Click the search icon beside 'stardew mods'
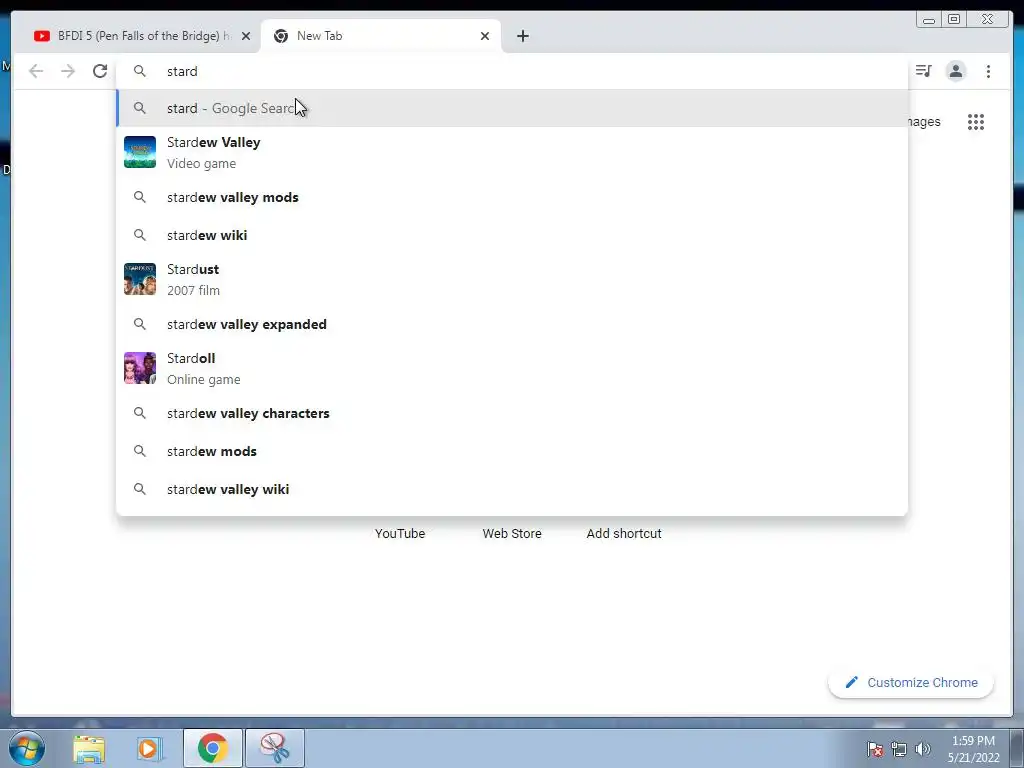 point(140,451)
